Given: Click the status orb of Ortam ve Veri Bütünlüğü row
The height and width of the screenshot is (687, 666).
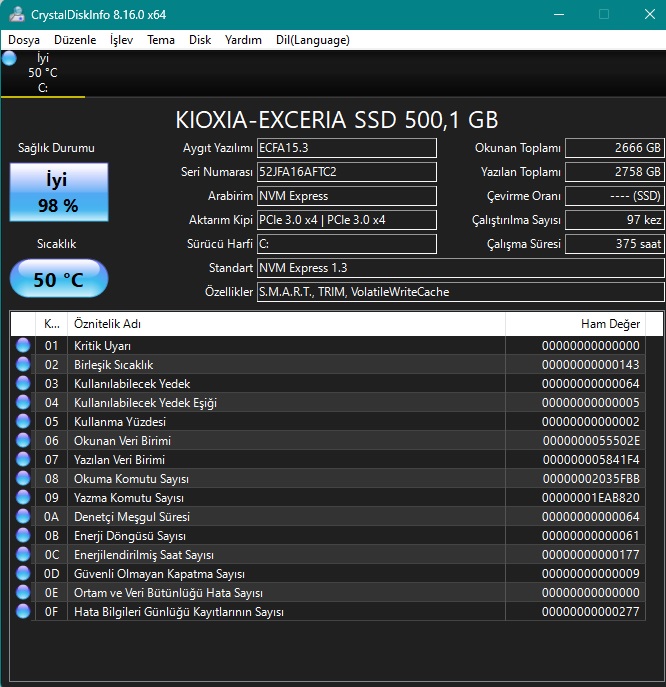Looking at the screenshot, I should click(x=23, y=592).
